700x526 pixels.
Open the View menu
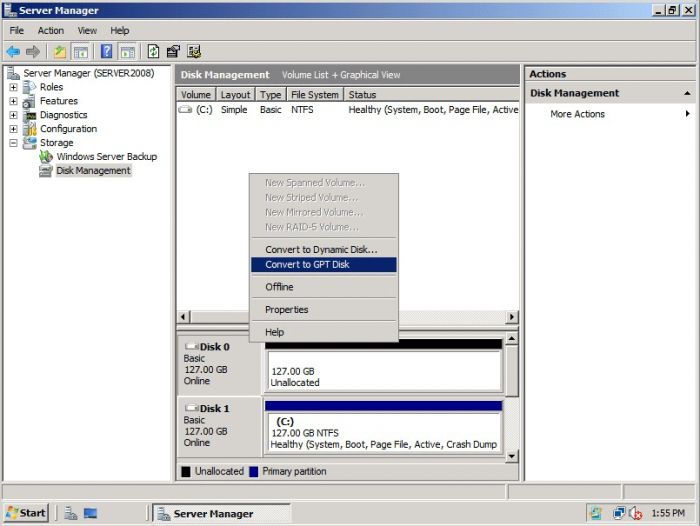click(87, 30)
